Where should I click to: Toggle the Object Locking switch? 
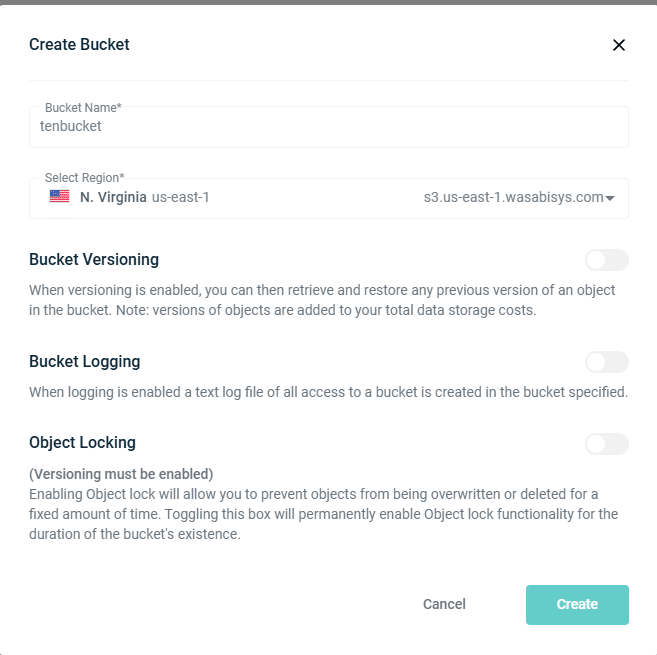[607, 444]
